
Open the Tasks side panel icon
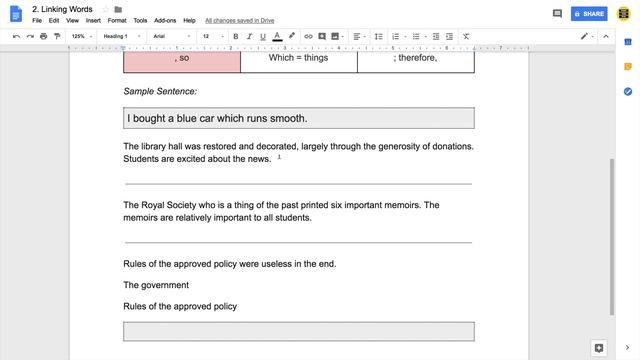[628, 91]
